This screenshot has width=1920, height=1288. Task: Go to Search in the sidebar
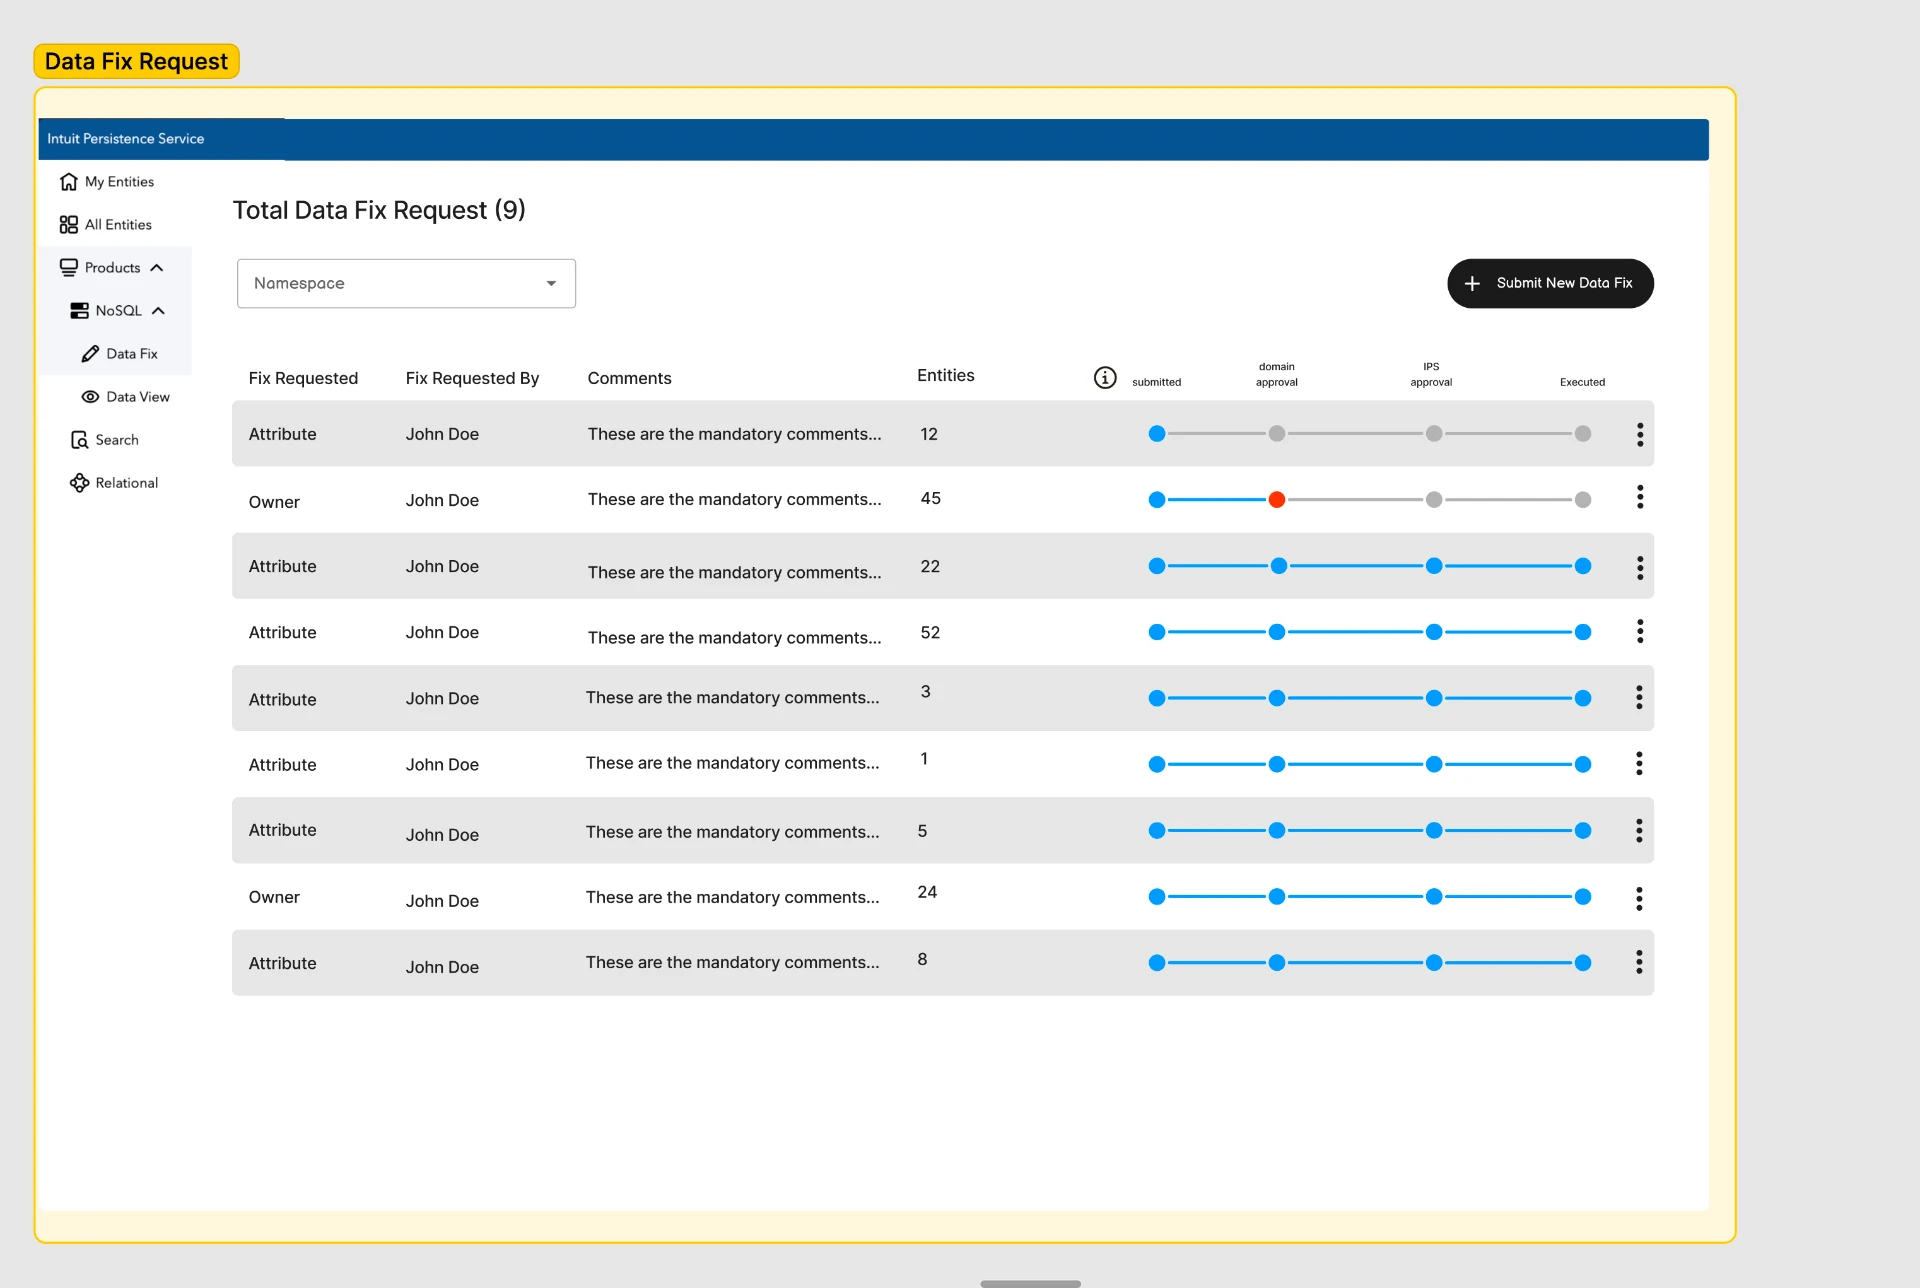pyautogui.click(x=116, y=440)
